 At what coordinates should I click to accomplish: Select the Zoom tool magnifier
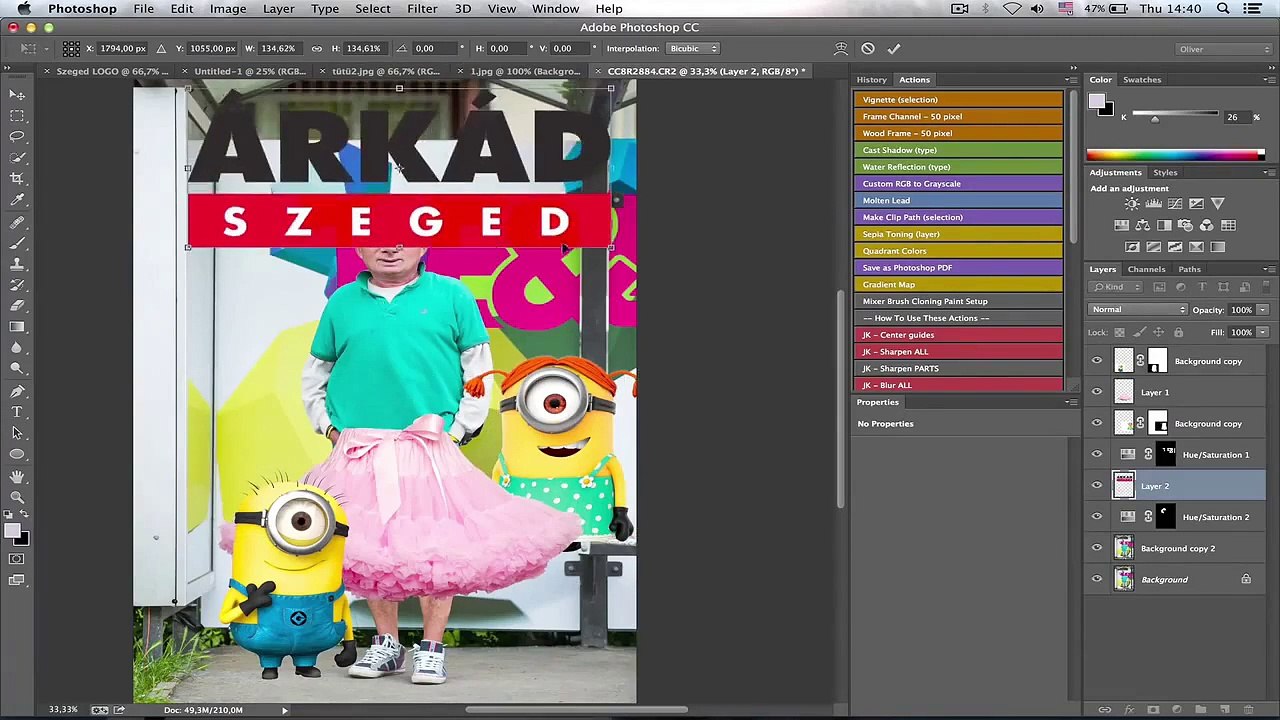17,496
